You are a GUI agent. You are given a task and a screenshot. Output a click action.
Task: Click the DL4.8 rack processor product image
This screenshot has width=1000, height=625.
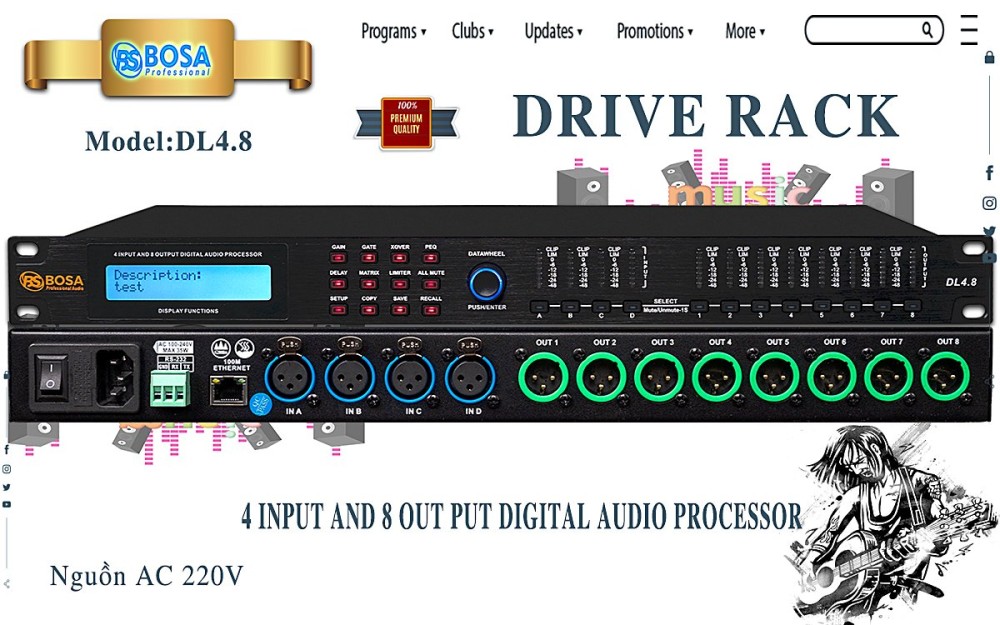point(499,312)
